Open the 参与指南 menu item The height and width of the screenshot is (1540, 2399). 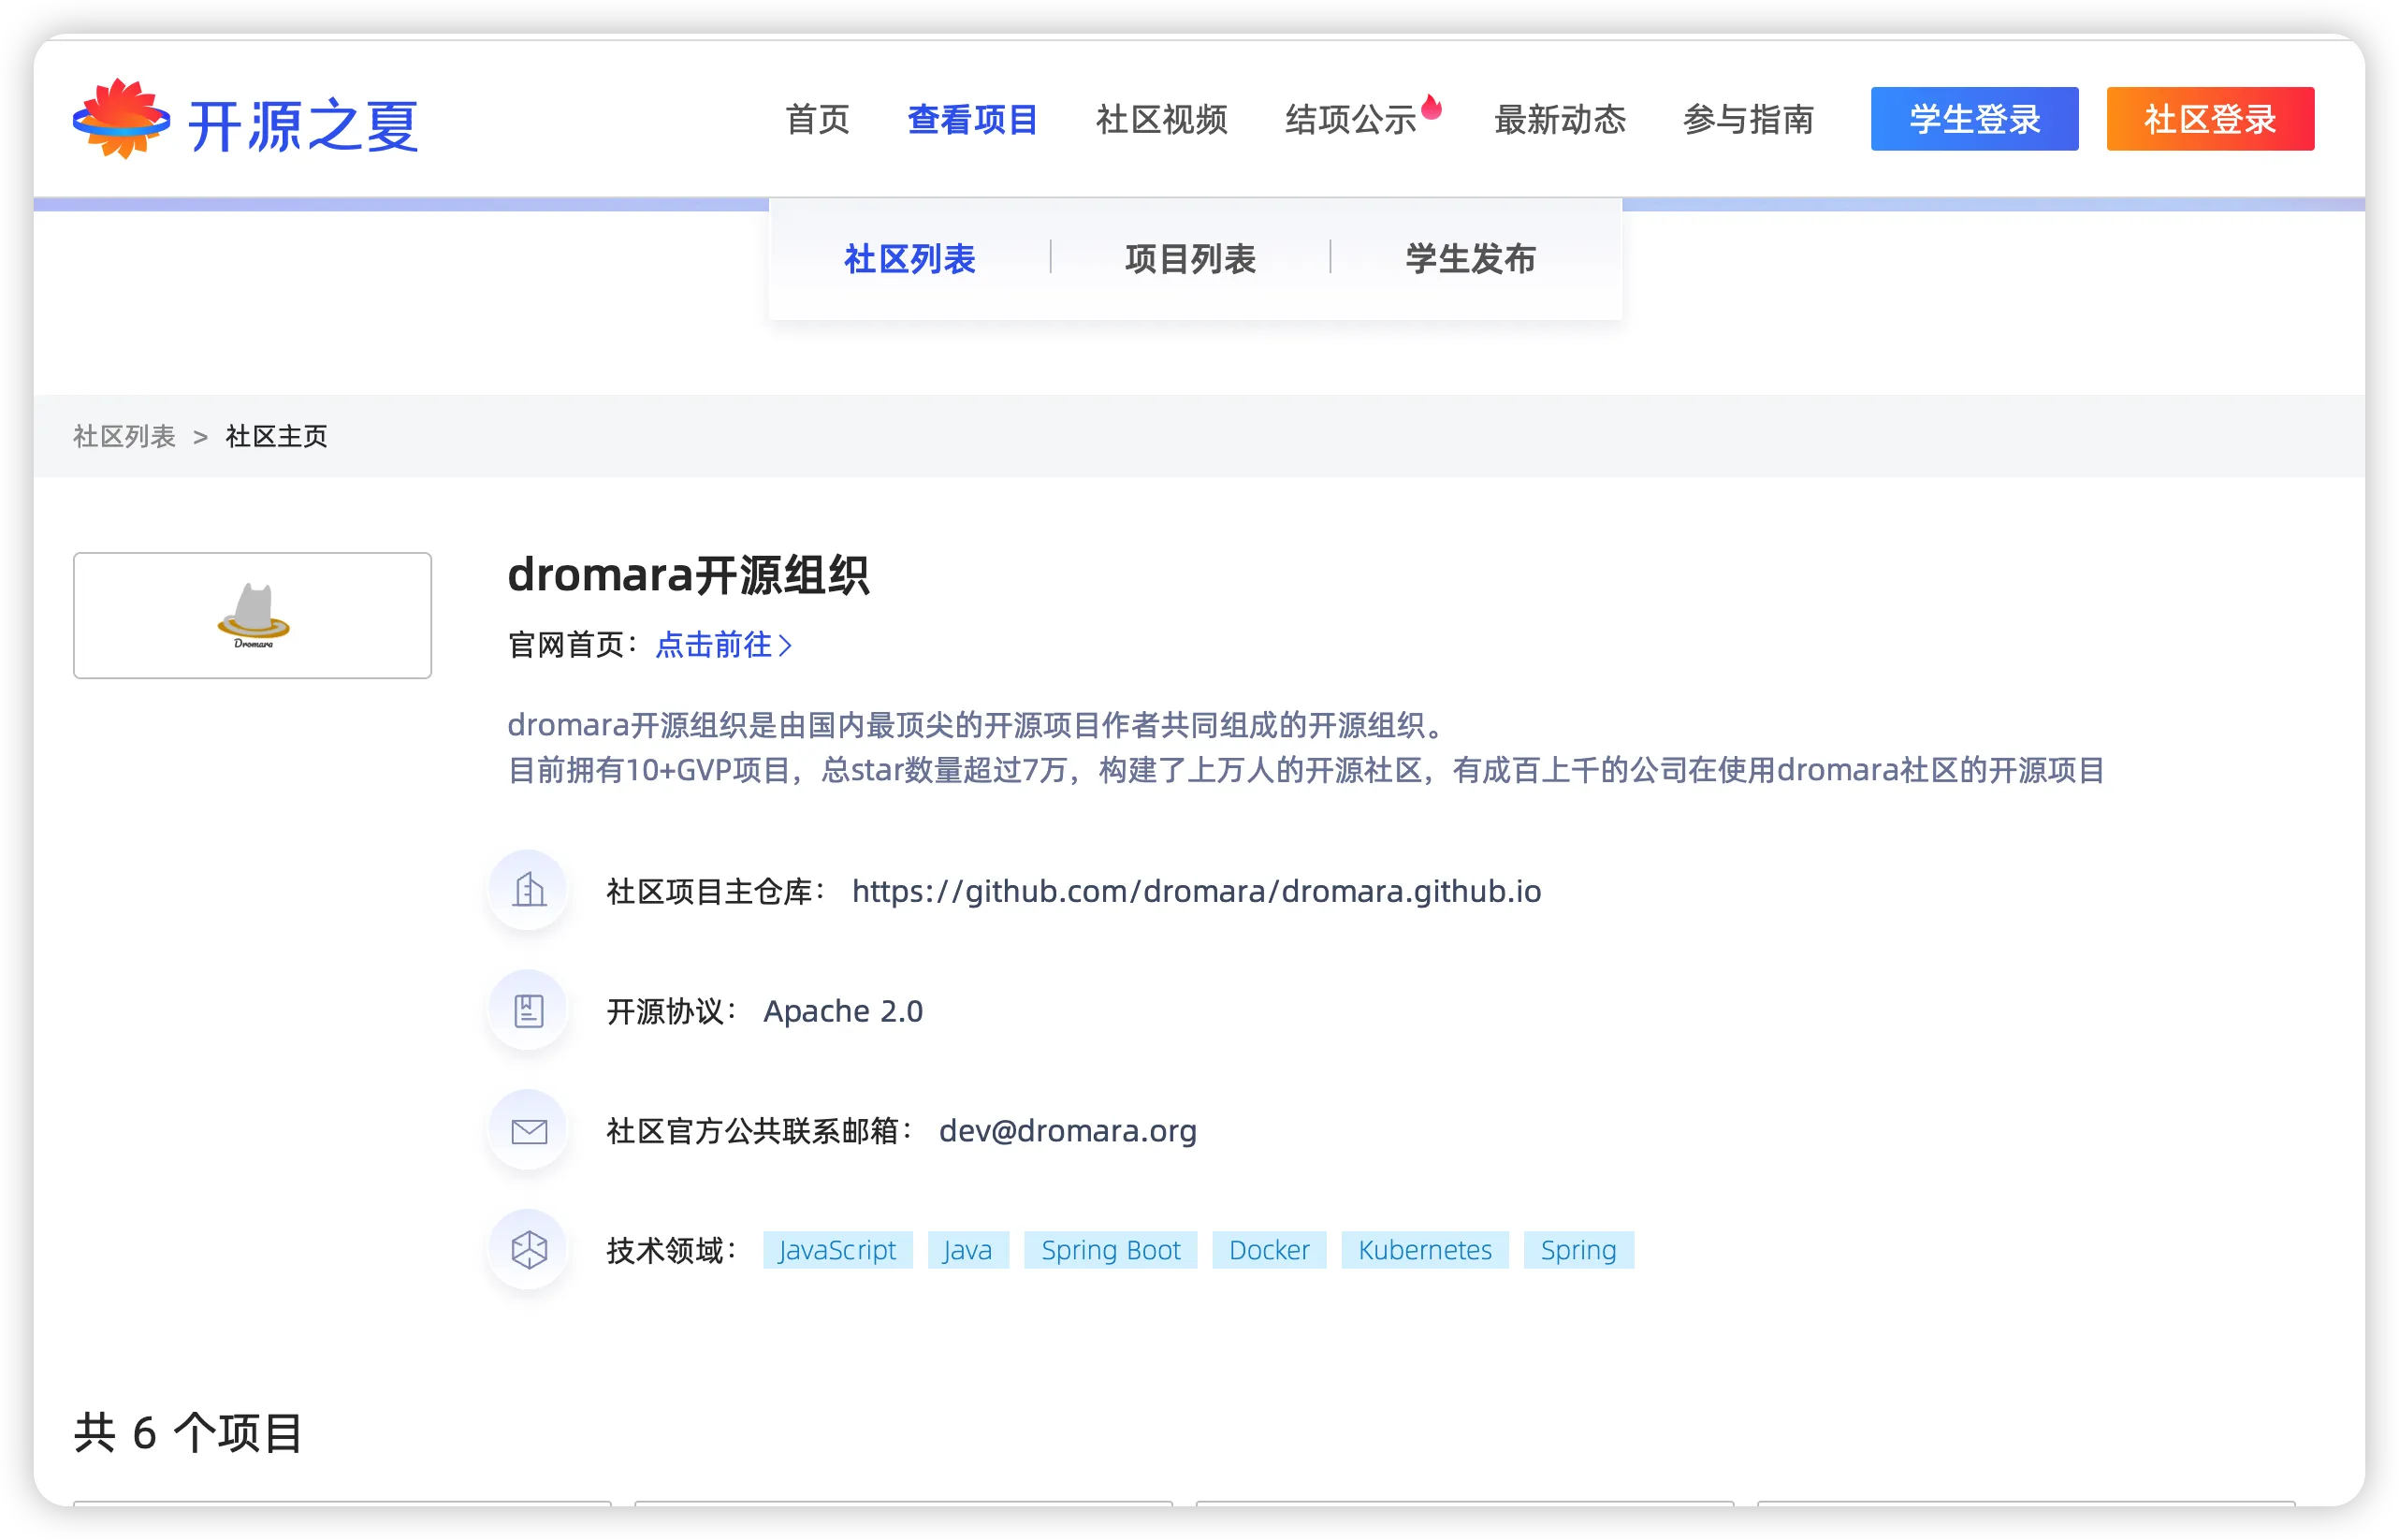(1748, 120)
